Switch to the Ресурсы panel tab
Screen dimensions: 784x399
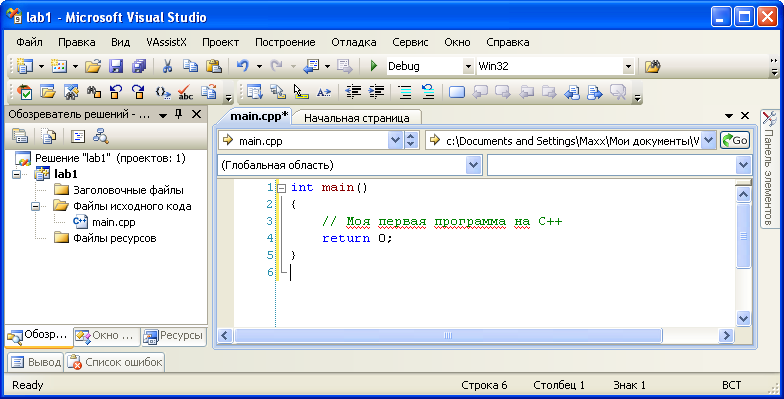pyautogui.click(x=174, y=336)
